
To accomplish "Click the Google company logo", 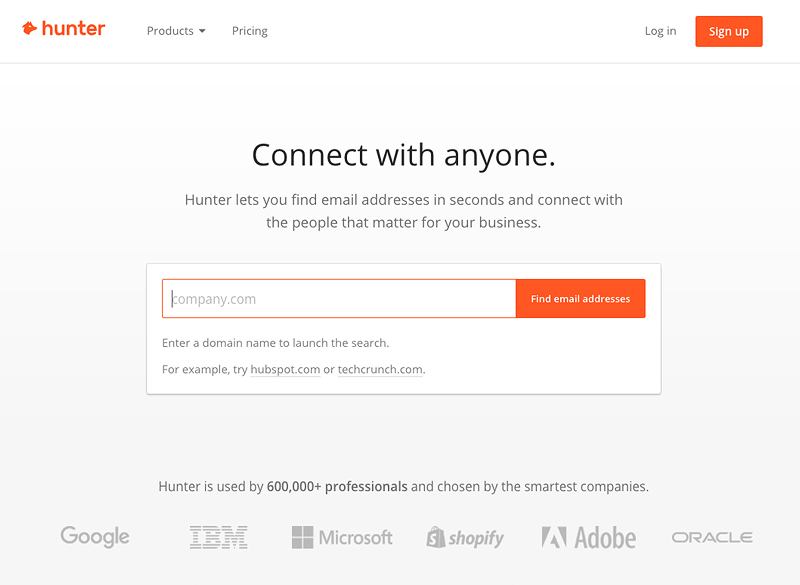I will 95,537.
